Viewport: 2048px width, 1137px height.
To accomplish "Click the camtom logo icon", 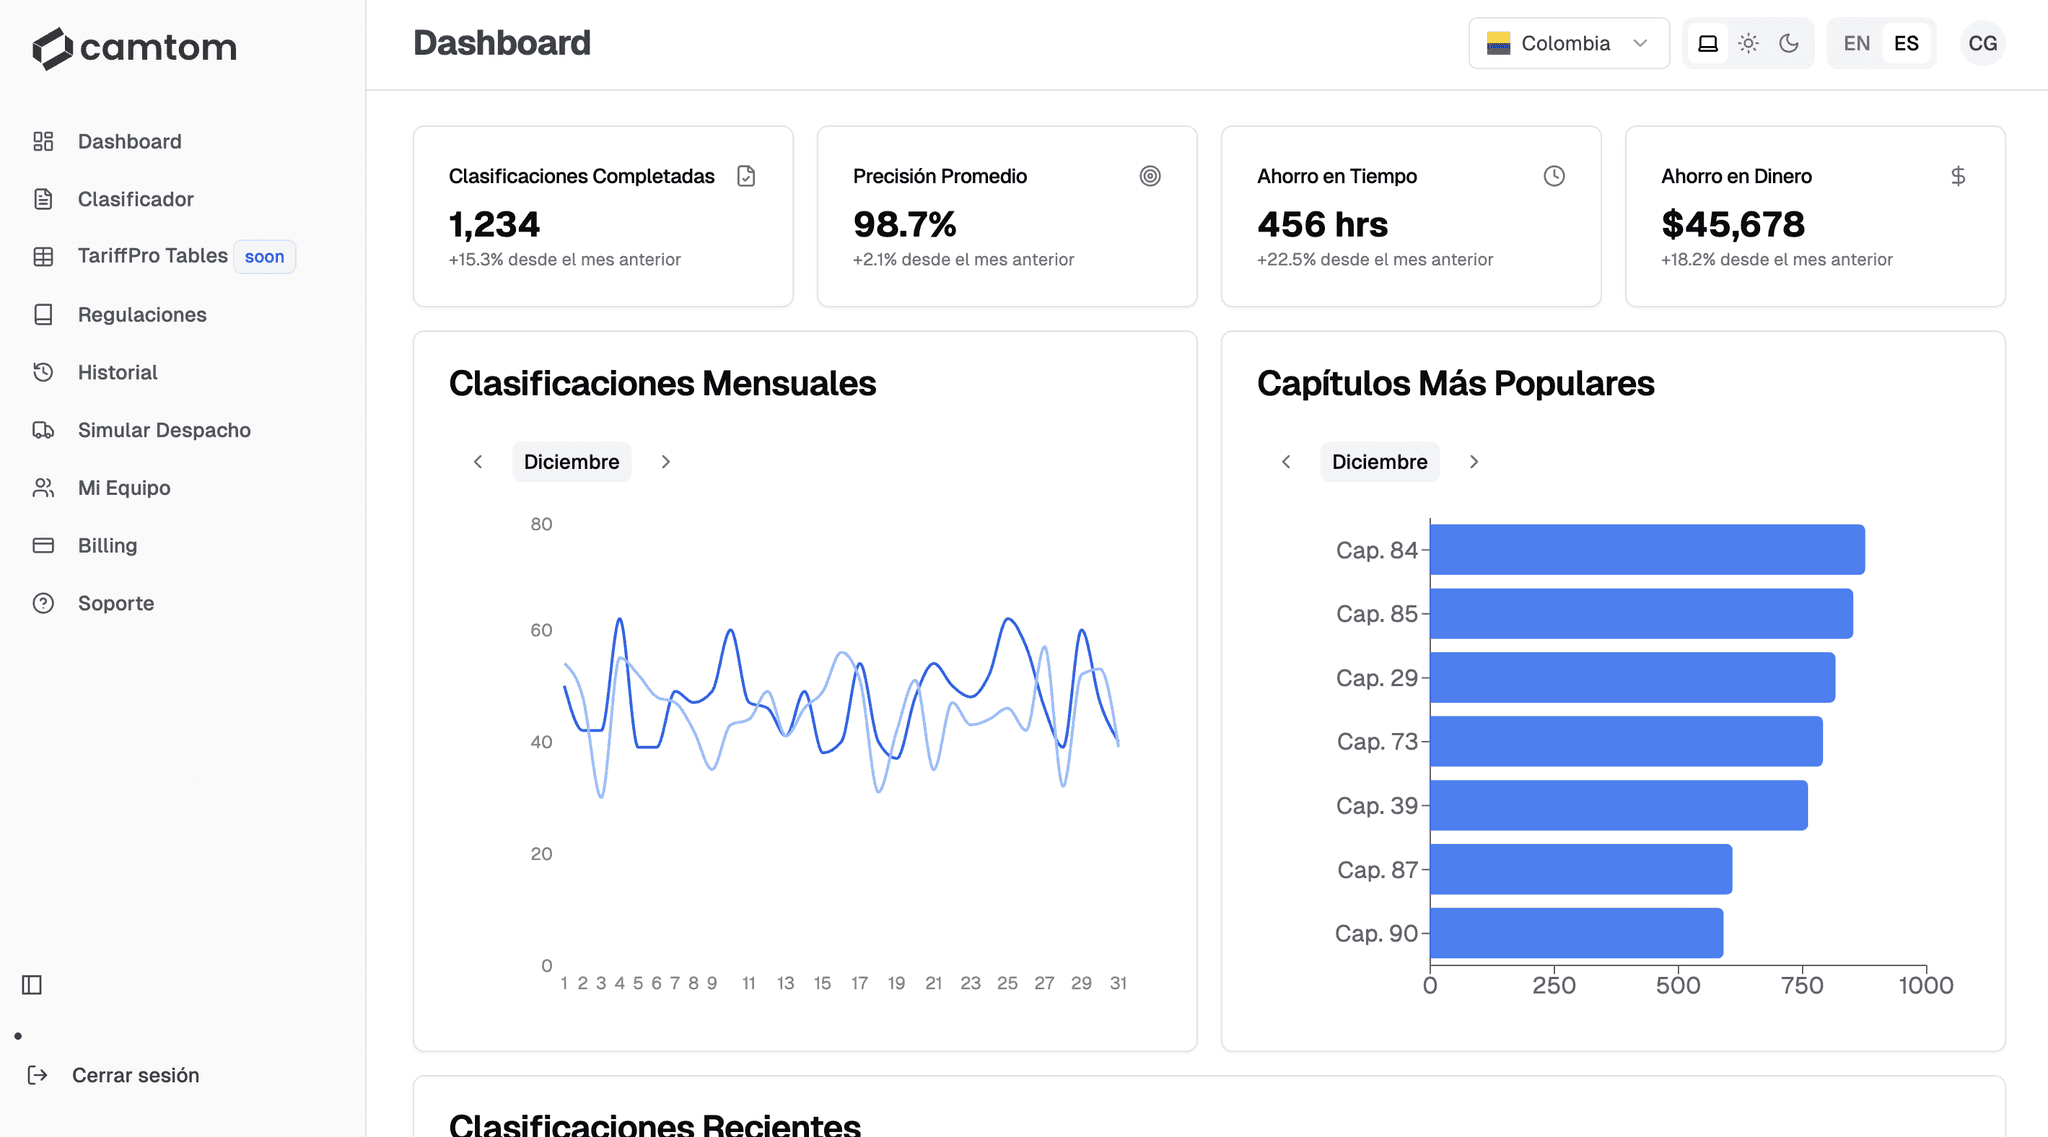I will tap(52, 48).
